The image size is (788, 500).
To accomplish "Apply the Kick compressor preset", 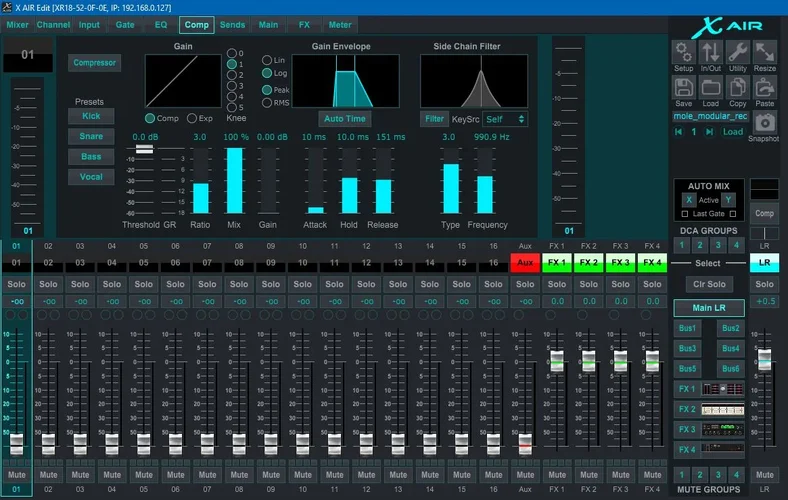I will pyautogui.click(x=91, y=116).
